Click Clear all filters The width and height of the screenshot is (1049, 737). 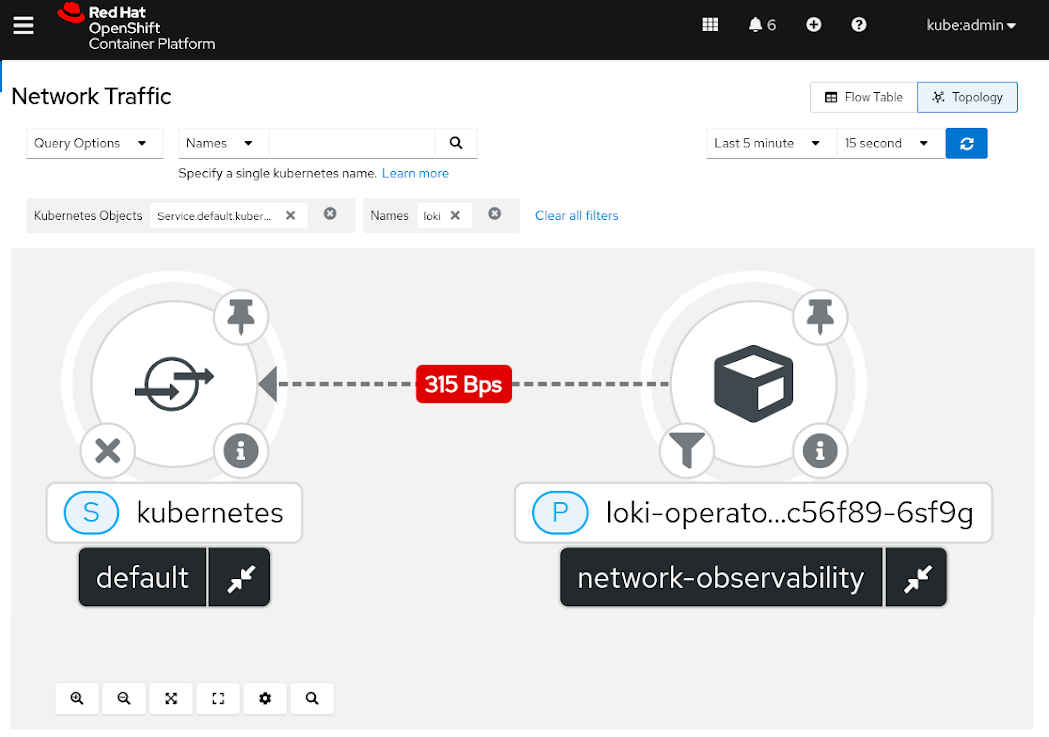coord(576,215)
